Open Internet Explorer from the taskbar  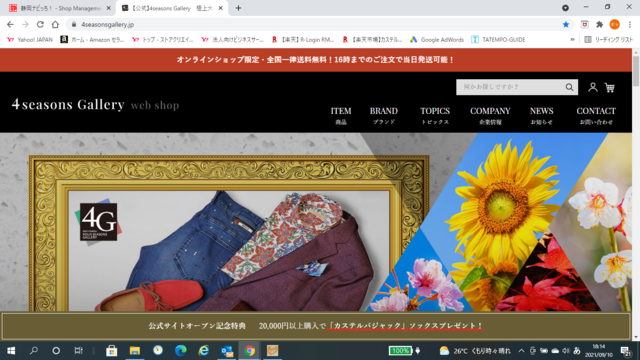tap(203, 351)
